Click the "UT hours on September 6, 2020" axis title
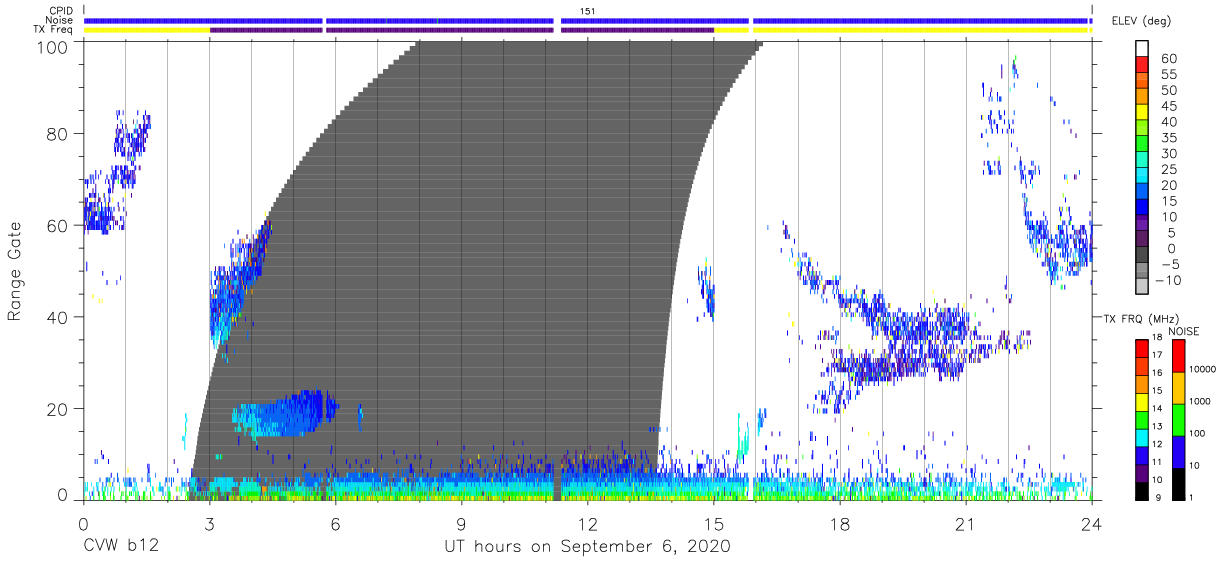 pyautogui.click(x=587, y=547)
